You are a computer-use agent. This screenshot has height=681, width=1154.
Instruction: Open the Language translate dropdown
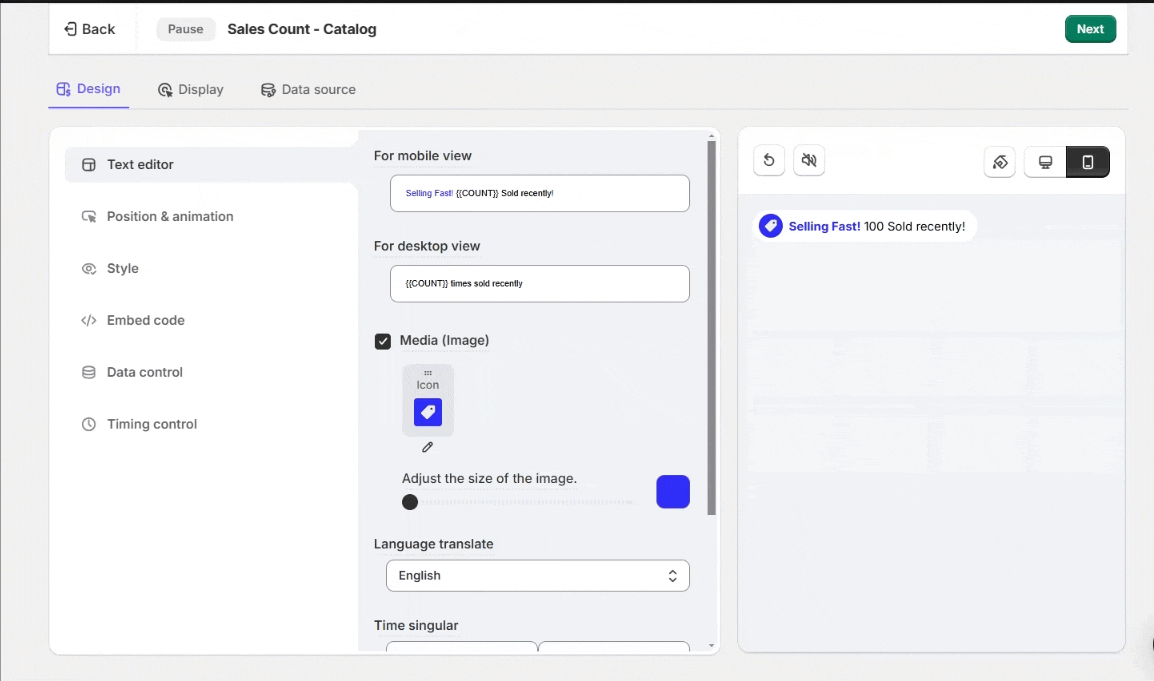pyautogui.click(x=538, y=576)
